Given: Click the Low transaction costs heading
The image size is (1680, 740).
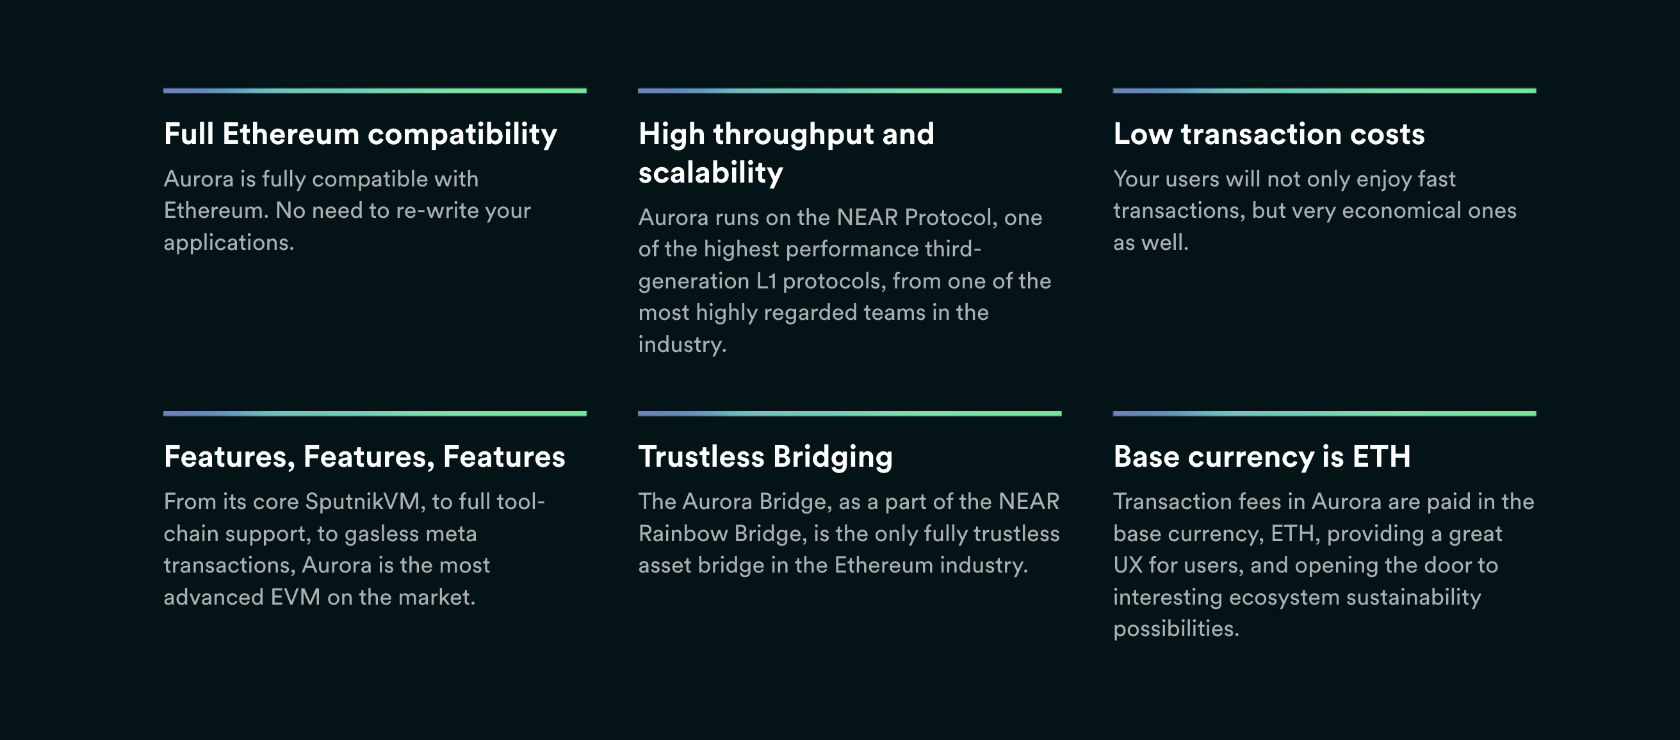Looking at the screenshot, I should pyautogui.click(x=1269, y=134).
